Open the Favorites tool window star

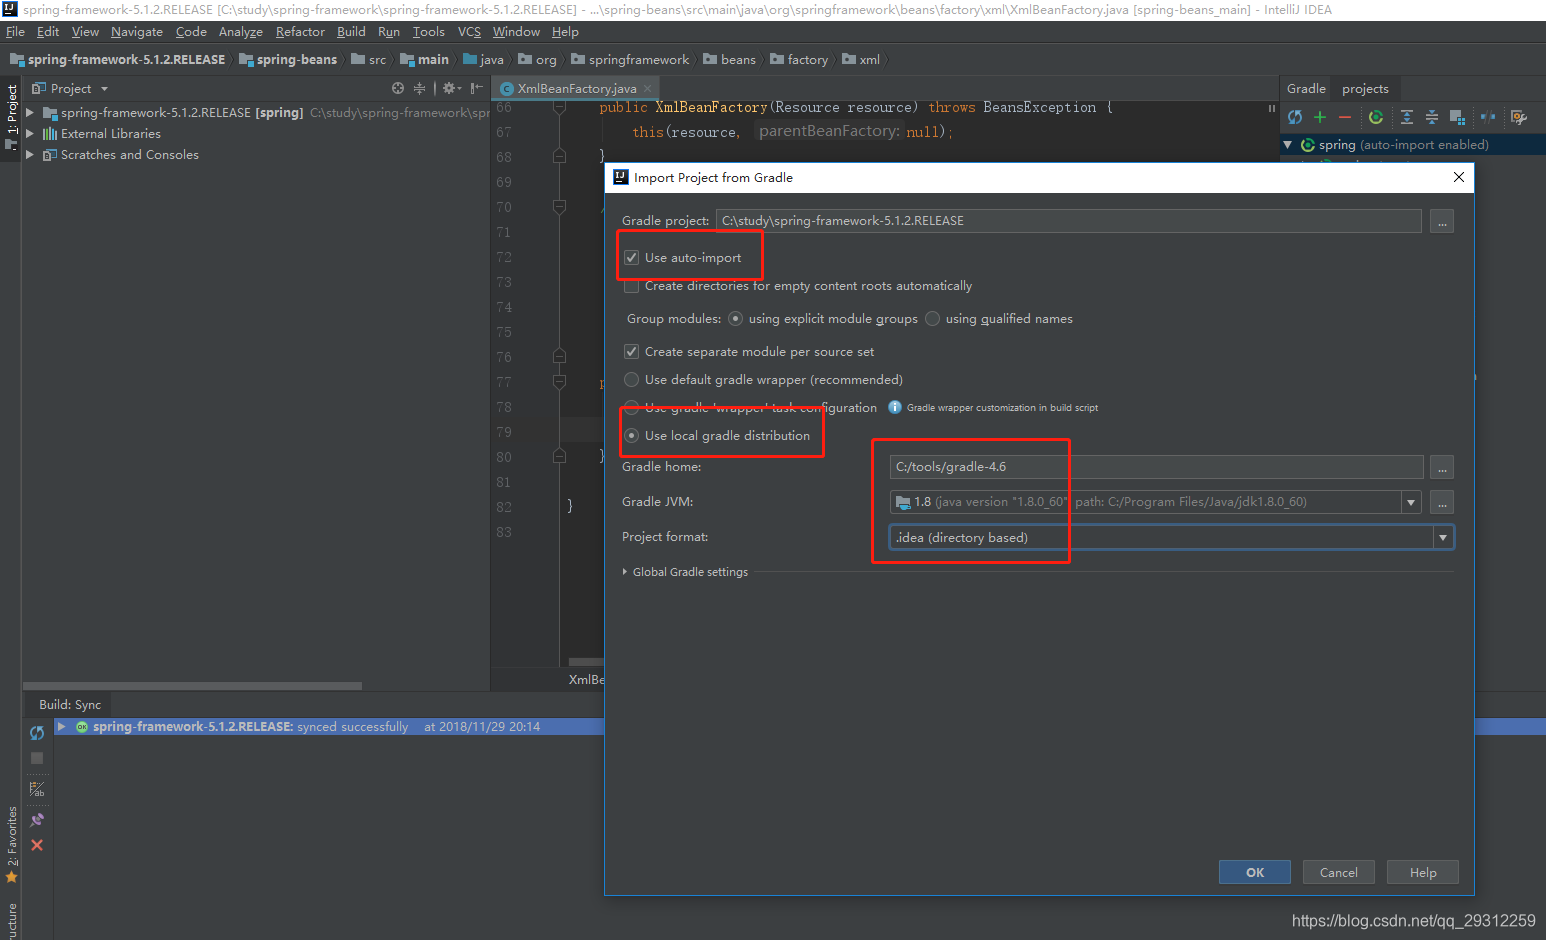click(x=12, y=877)
